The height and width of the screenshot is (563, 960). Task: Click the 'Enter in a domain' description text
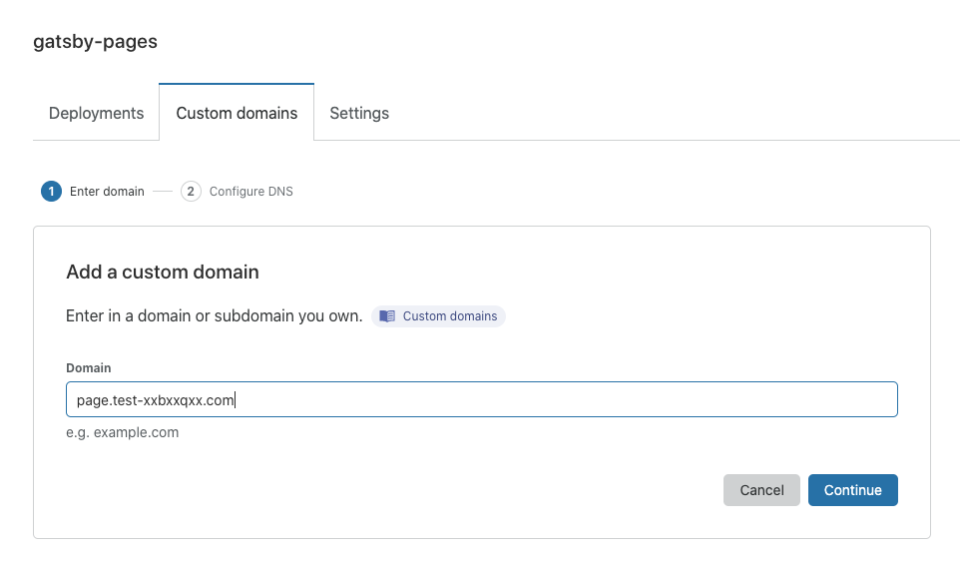(150, 316)
